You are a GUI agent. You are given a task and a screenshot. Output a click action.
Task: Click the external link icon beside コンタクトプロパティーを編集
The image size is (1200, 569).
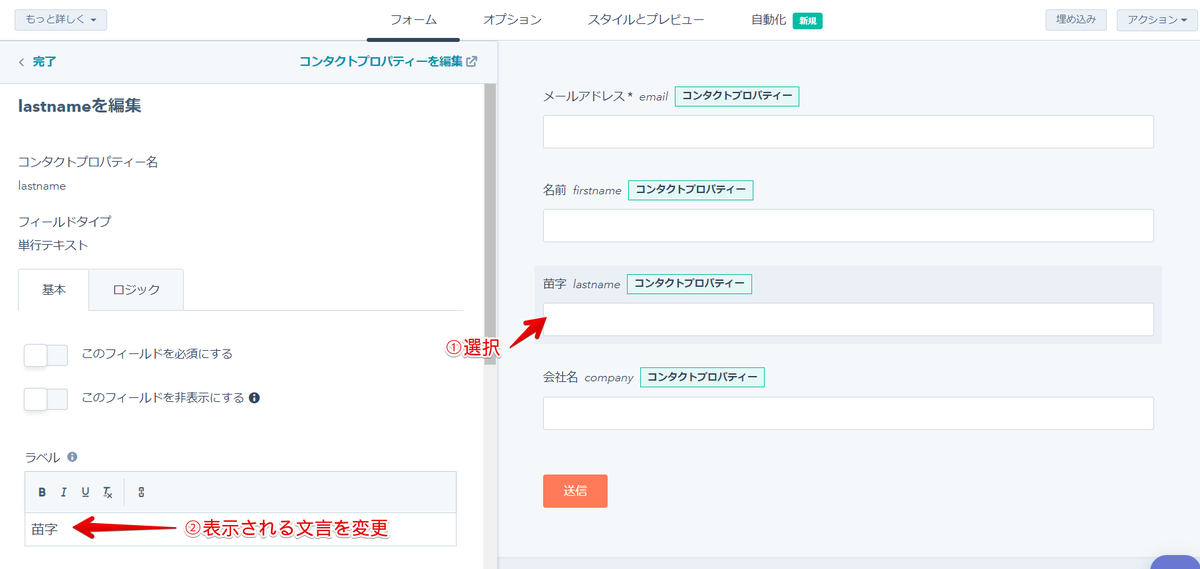pyautogui.click(x=472, y=62)
